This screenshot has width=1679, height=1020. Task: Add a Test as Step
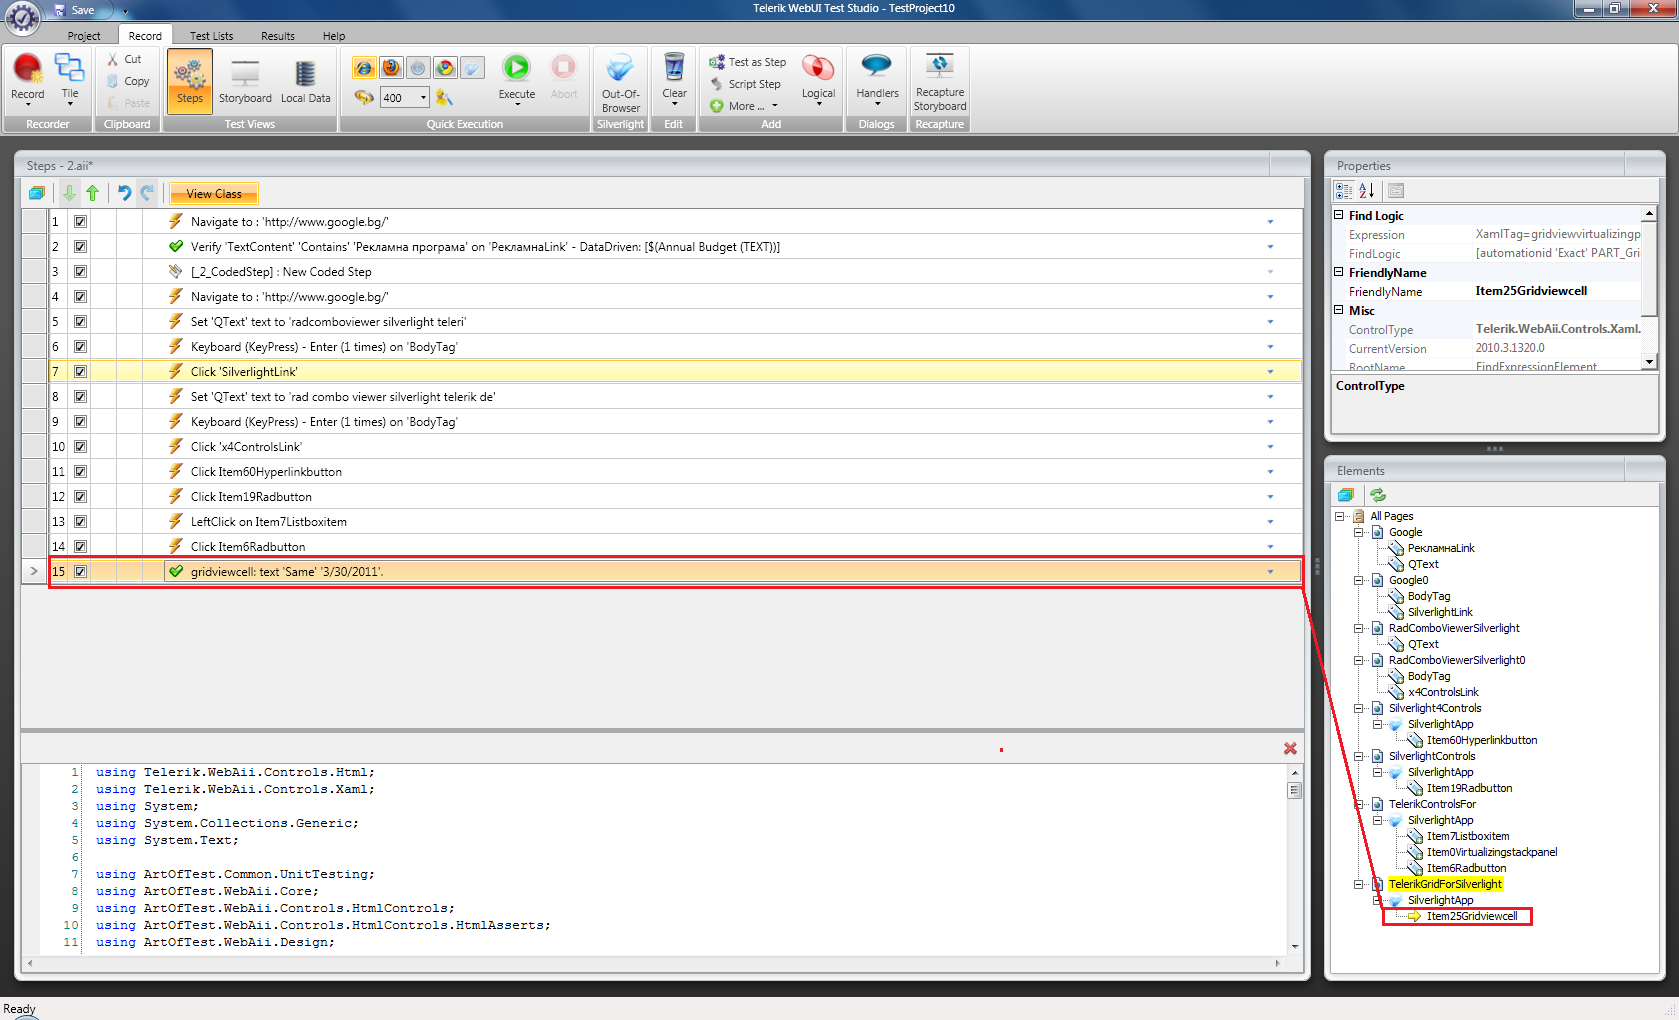coord(748,62)
